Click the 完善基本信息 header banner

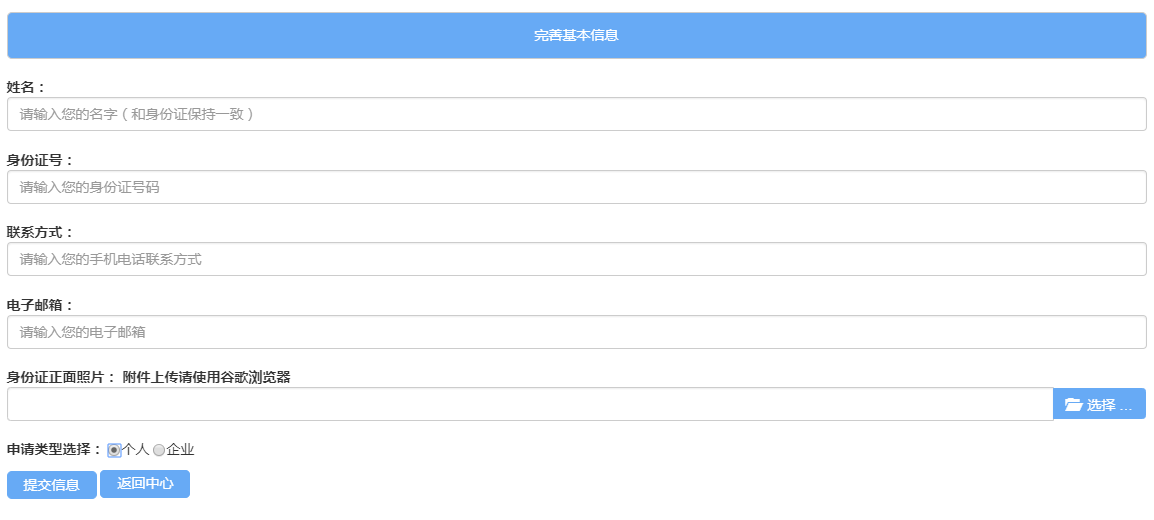[577, 35]
